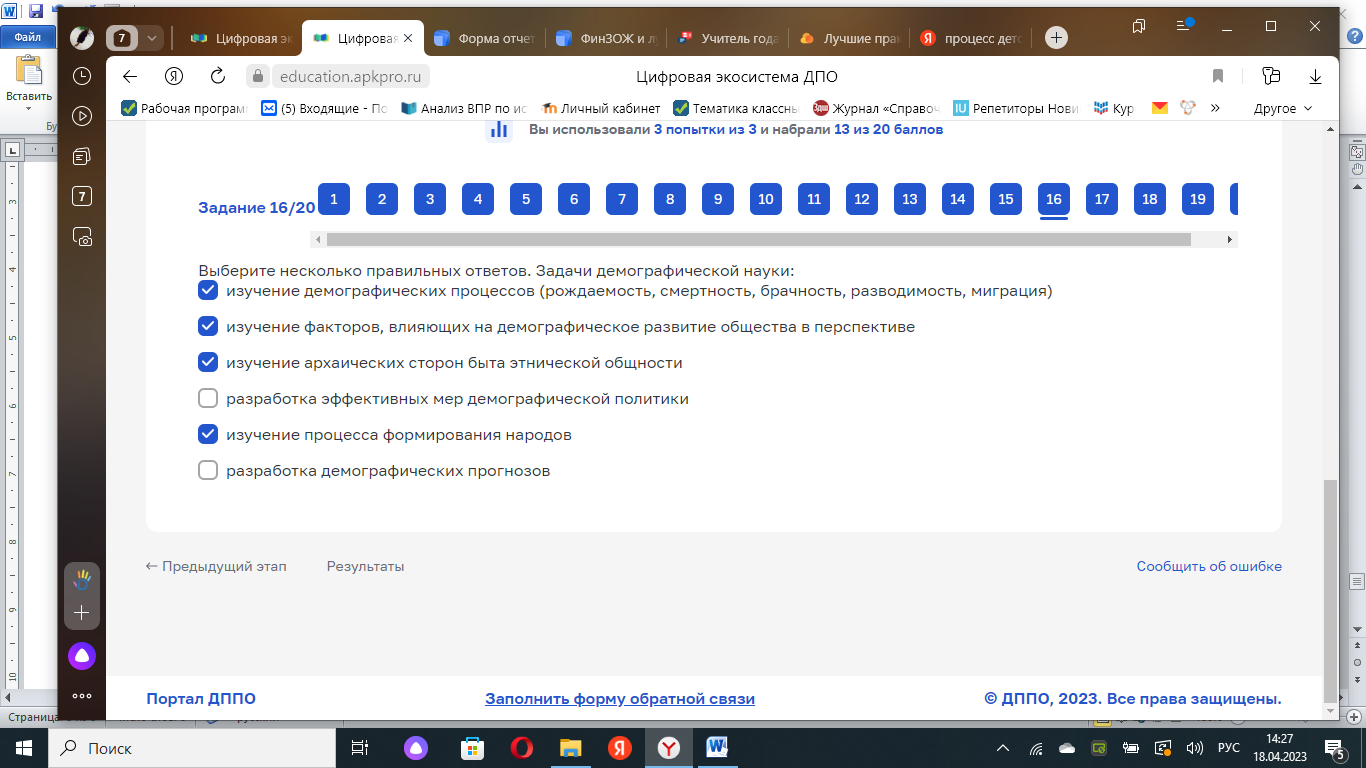Go to question 1
The width and height of the screenshot is (1366, 768).
tap(333, 199)
